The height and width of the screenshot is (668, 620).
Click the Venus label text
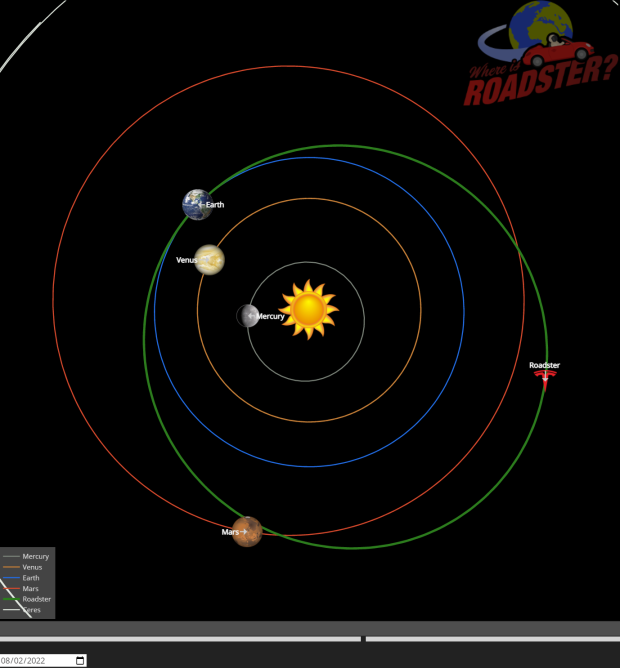186,259
